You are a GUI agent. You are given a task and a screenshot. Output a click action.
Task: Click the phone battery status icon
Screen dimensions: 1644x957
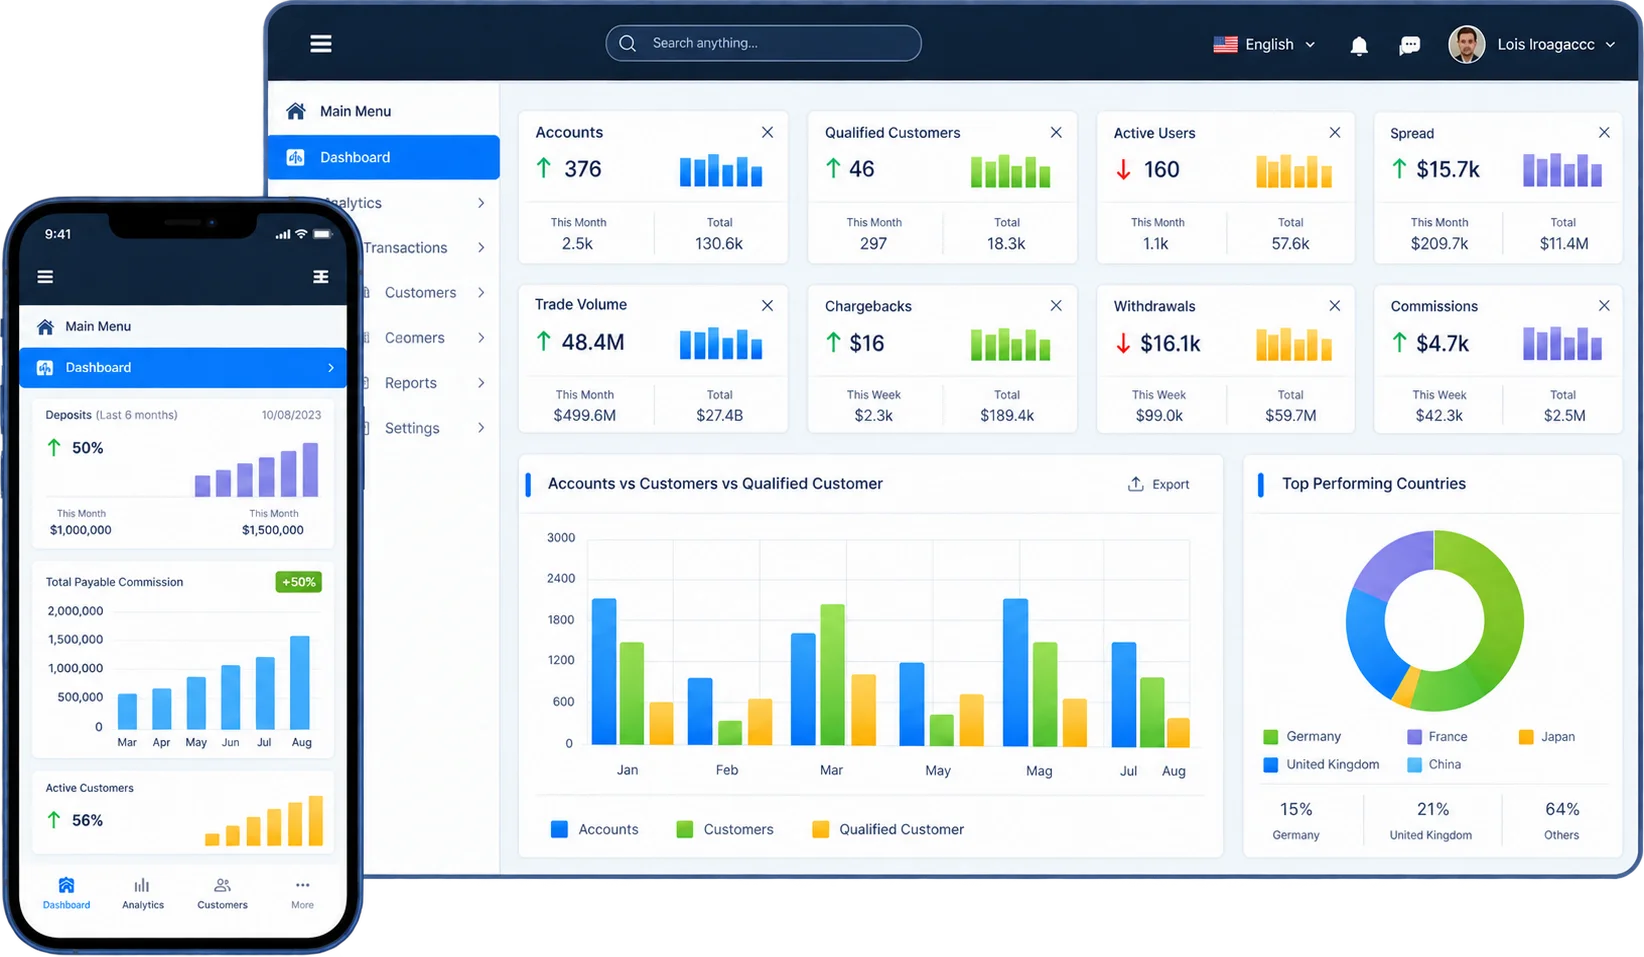point(323,234)
